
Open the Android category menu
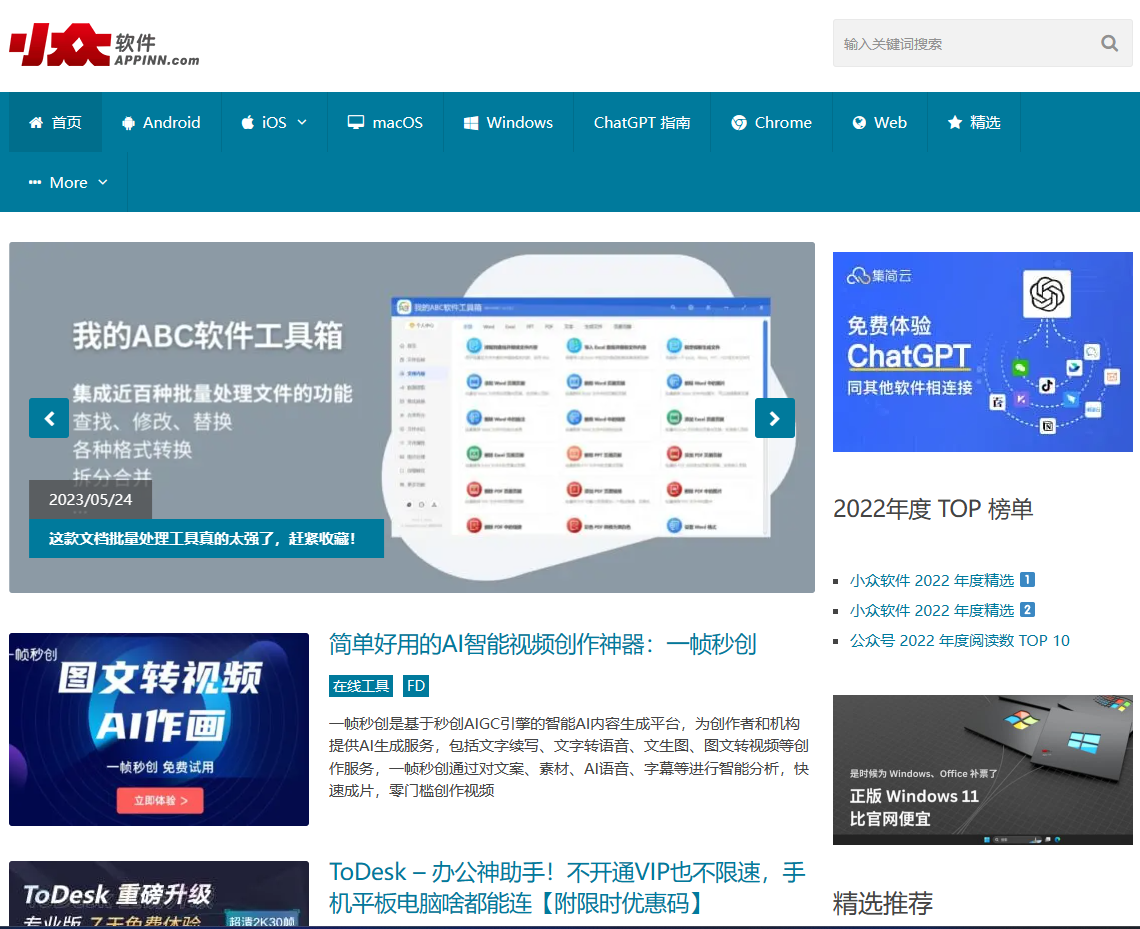(x=161, y=122)
